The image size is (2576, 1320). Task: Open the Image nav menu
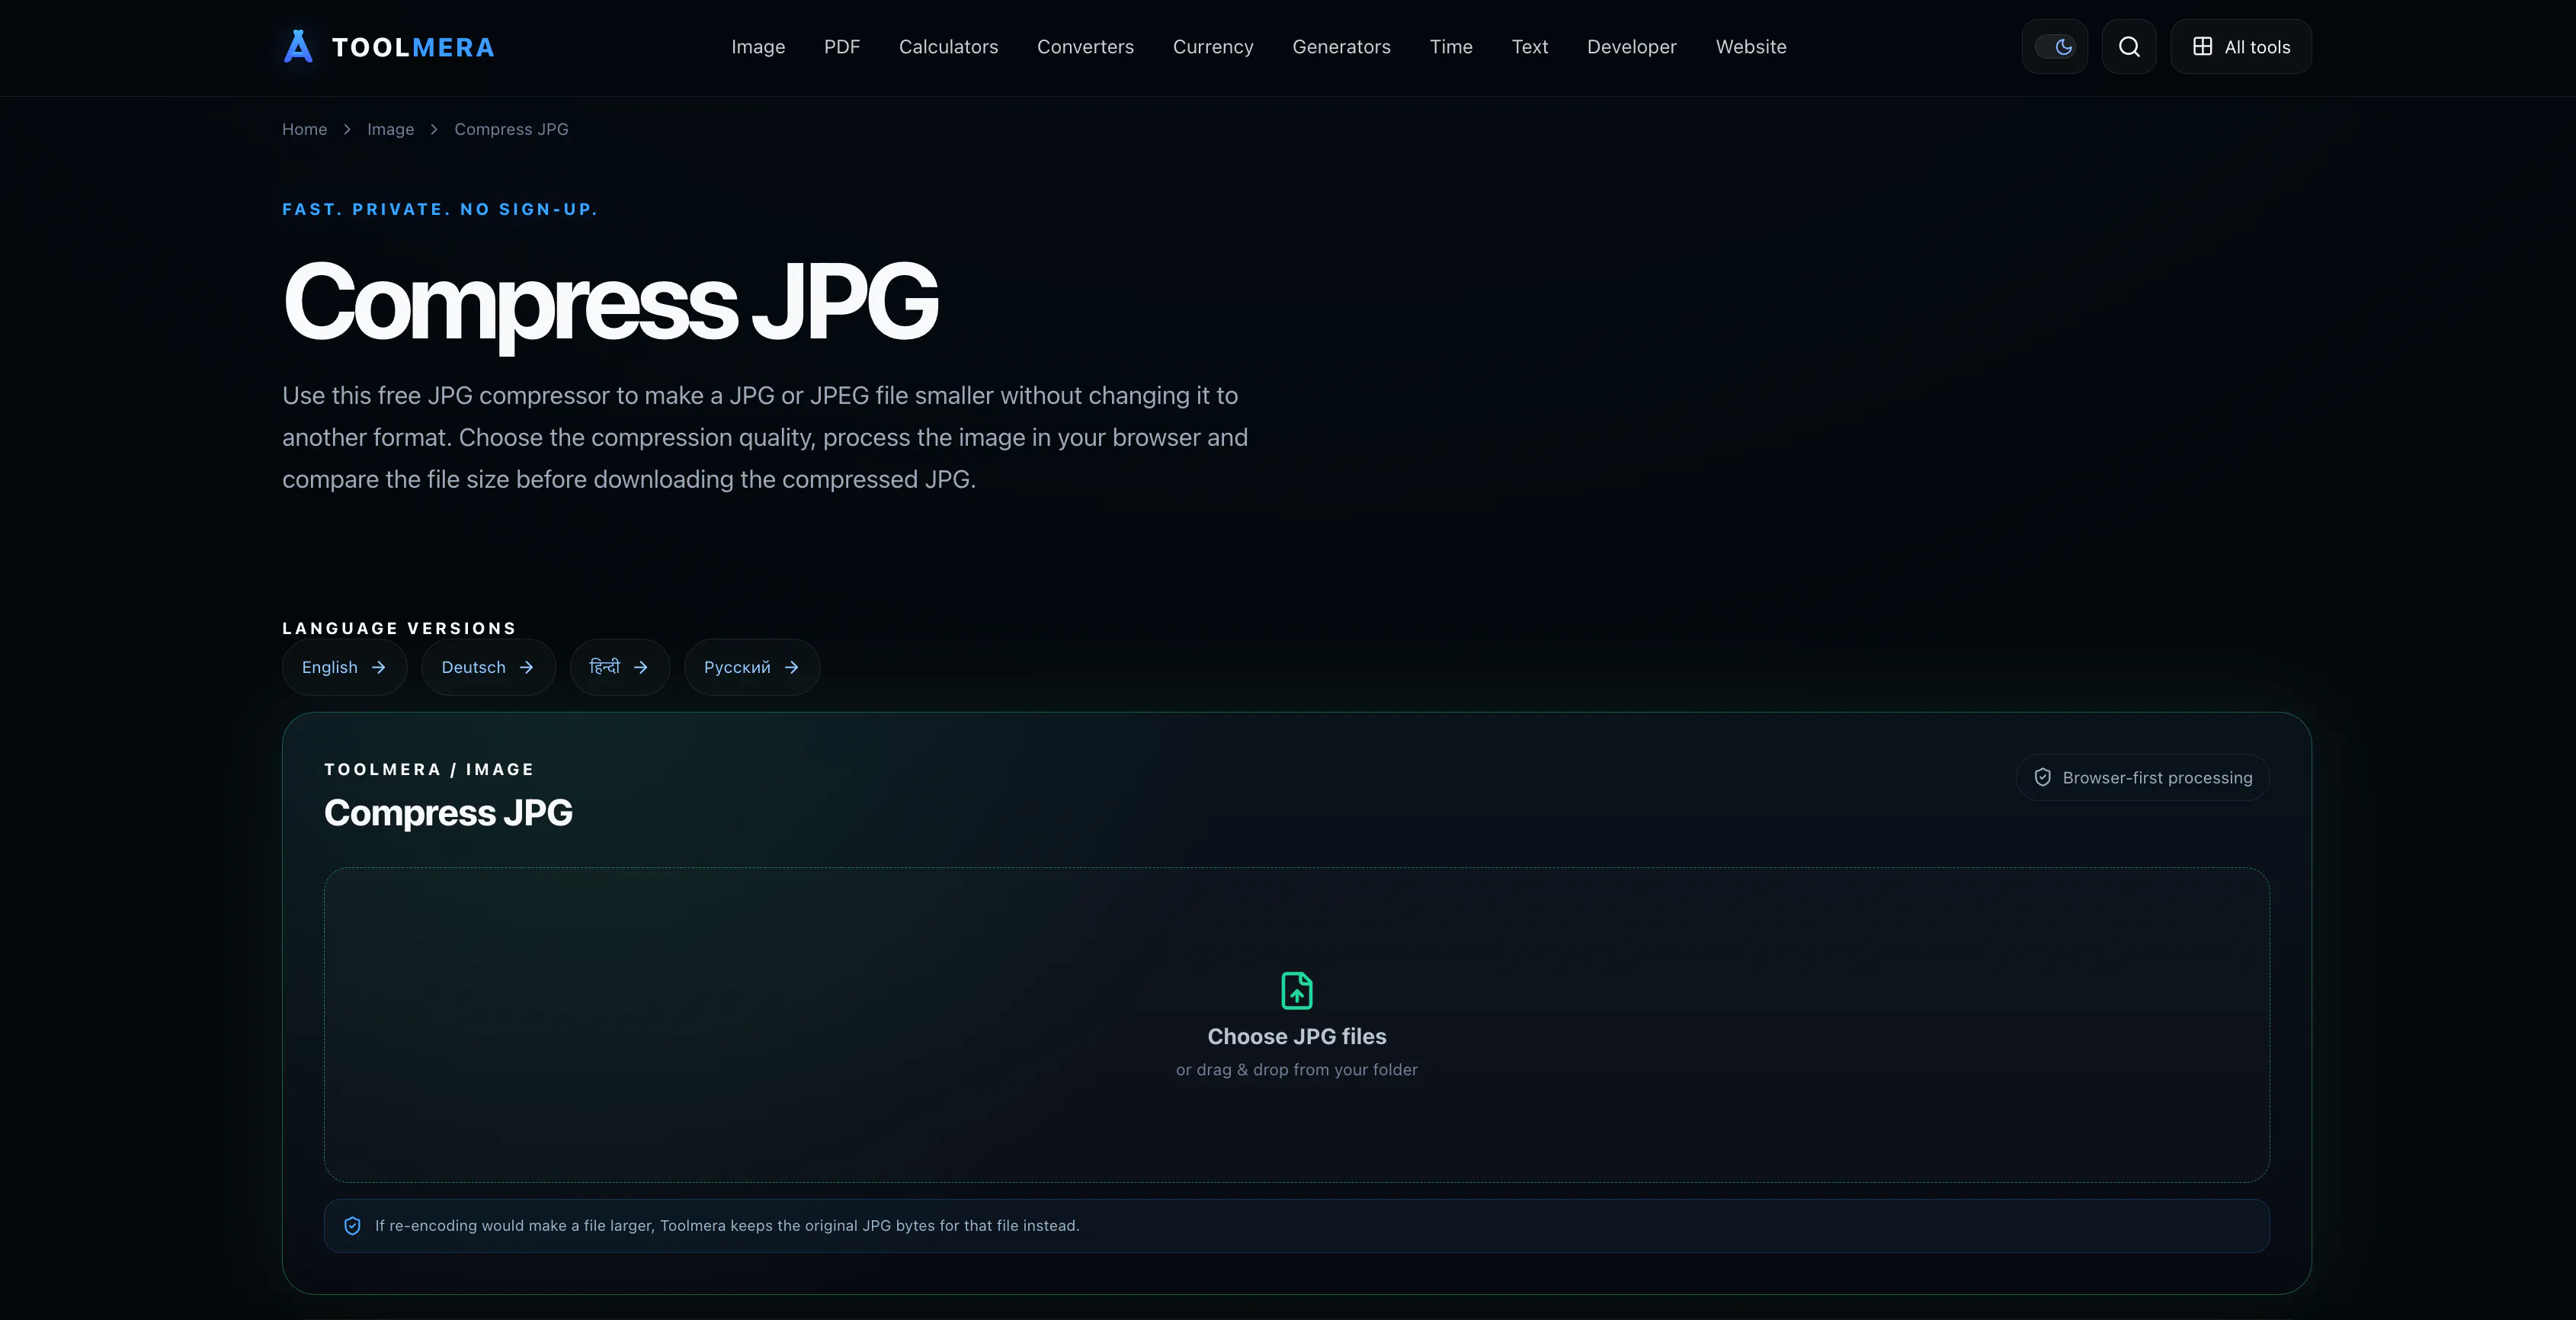pos(758,47)
